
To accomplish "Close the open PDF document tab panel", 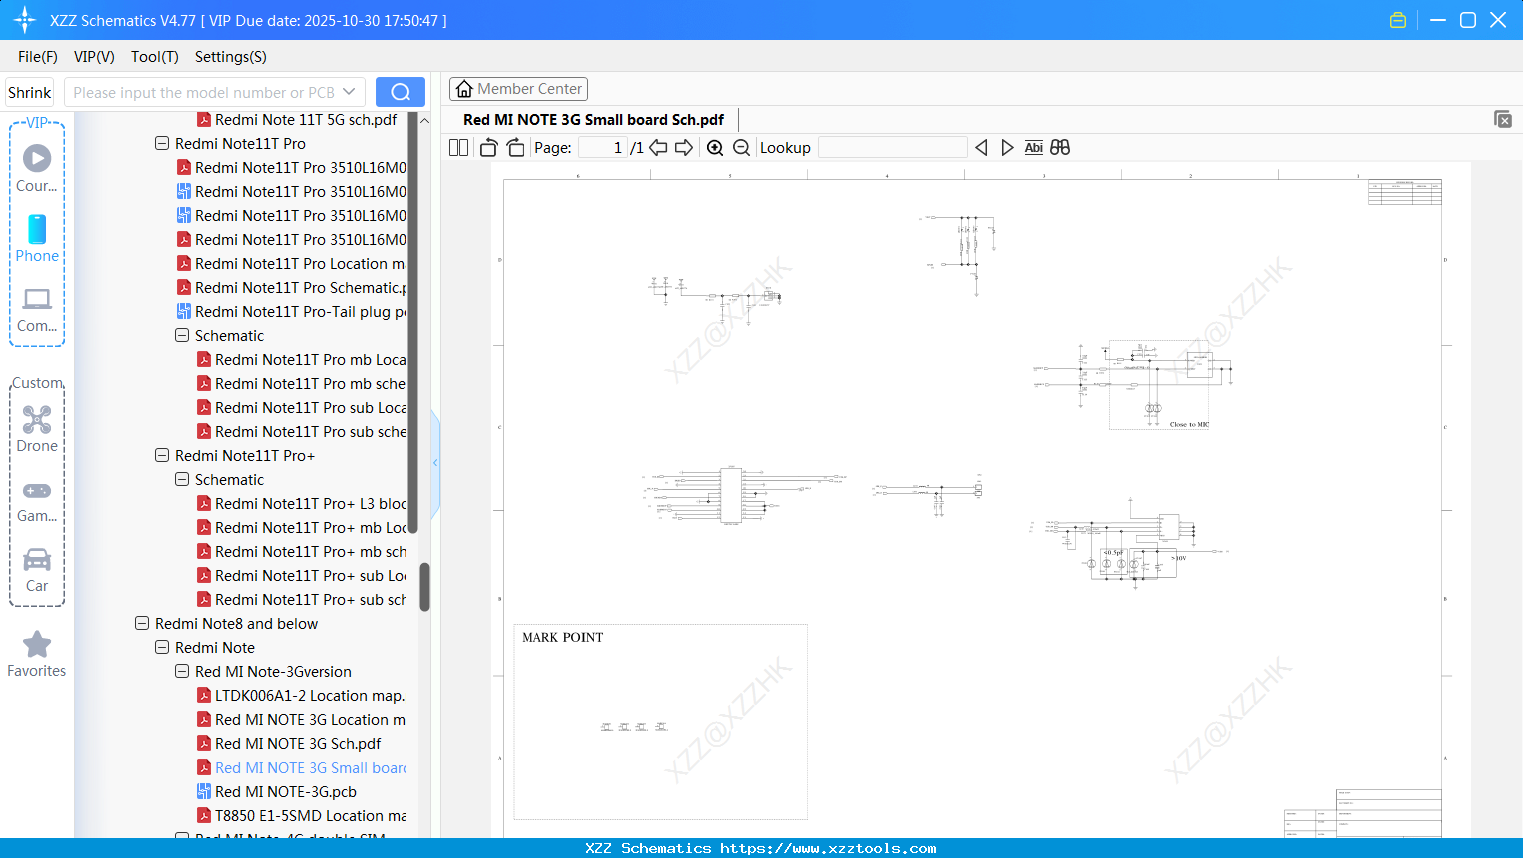I will point(1502,119).
